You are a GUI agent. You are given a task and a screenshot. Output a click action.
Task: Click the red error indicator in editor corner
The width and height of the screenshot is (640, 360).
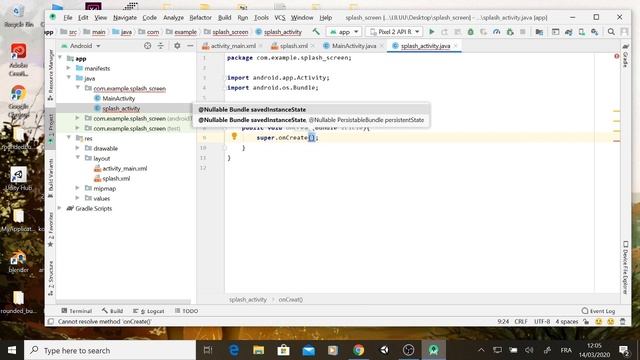(x=616, y=56)
